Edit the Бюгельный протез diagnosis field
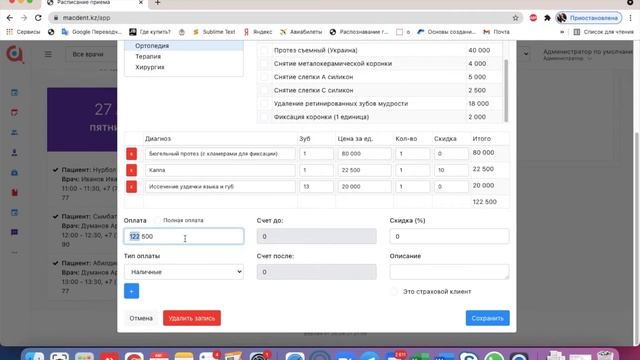Image resolution: width=640 pixels, height=360 pixels. point(220,154)
